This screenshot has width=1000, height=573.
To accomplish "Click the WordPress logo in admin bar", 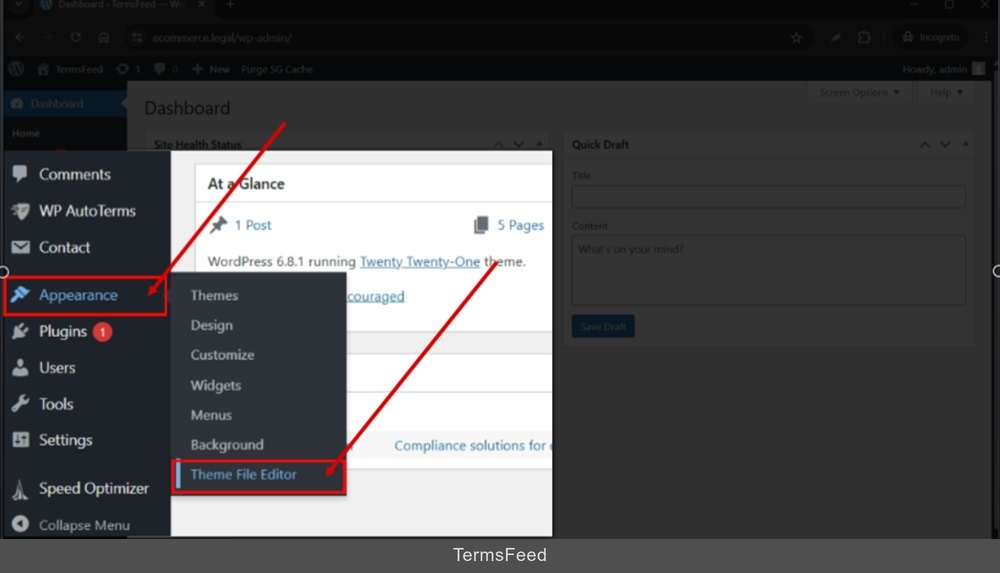I will (17, 69).
